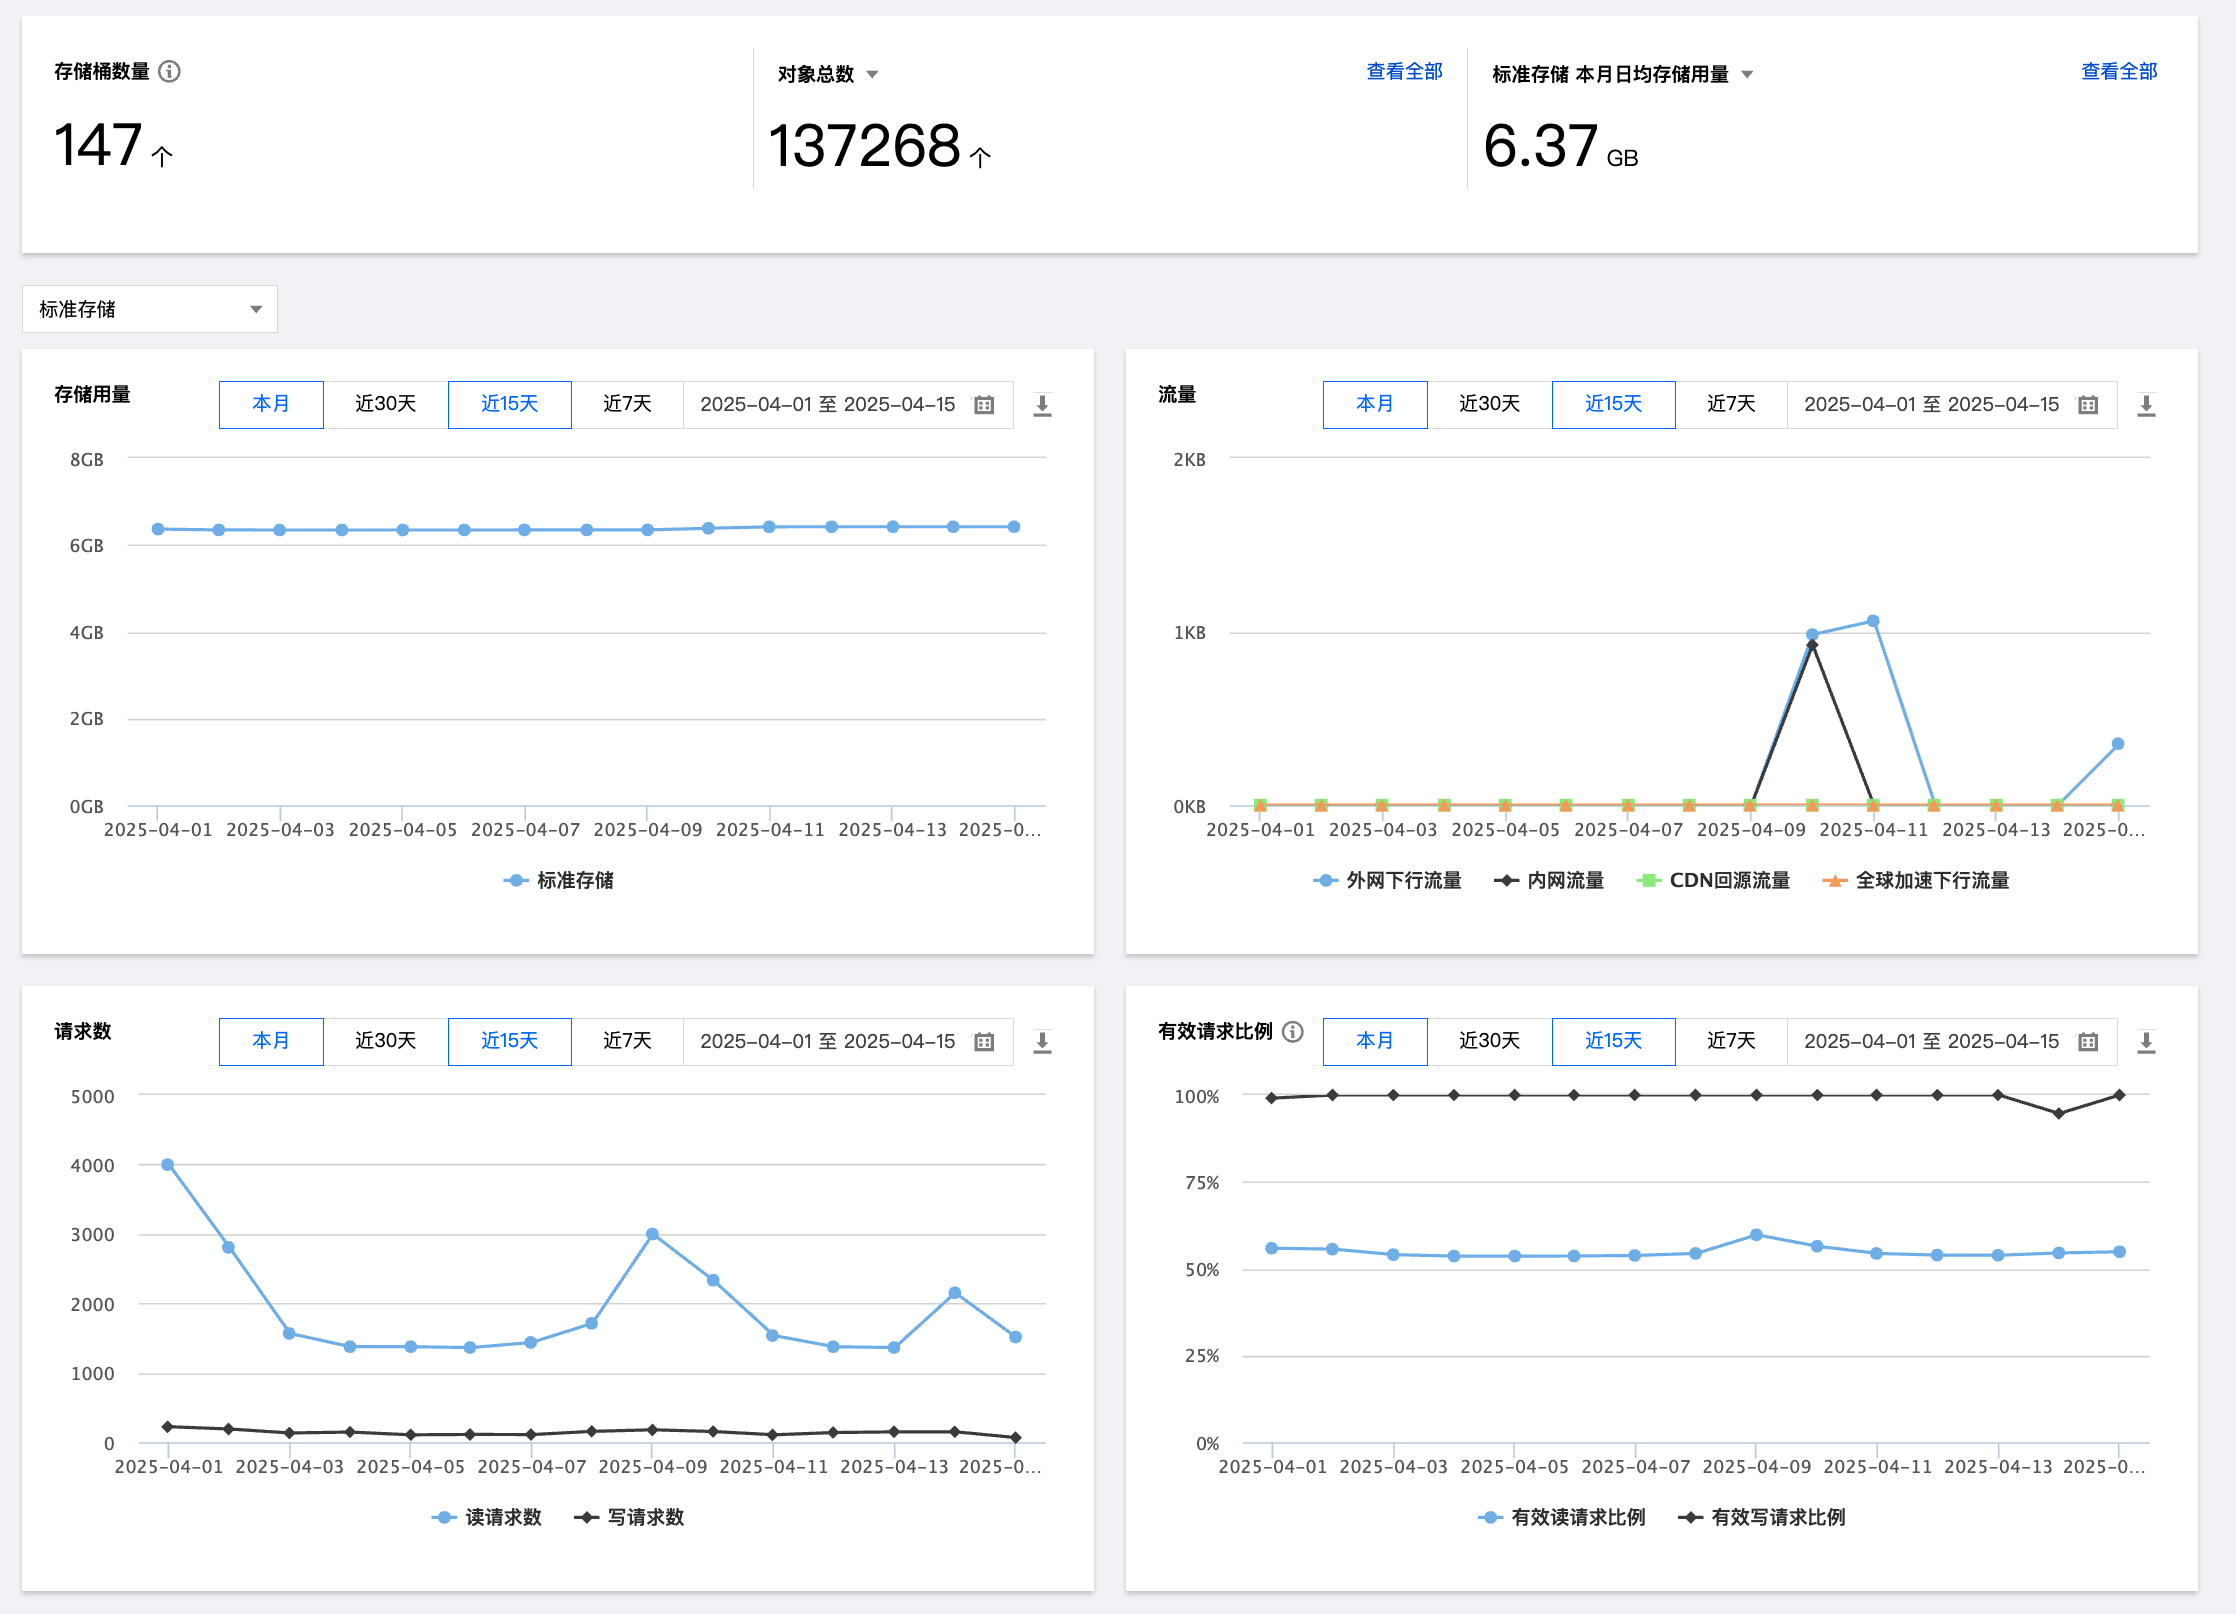Open 查看全部 link for 标准存储 usage
Screen dimensions: 2236x1614
2119,71
